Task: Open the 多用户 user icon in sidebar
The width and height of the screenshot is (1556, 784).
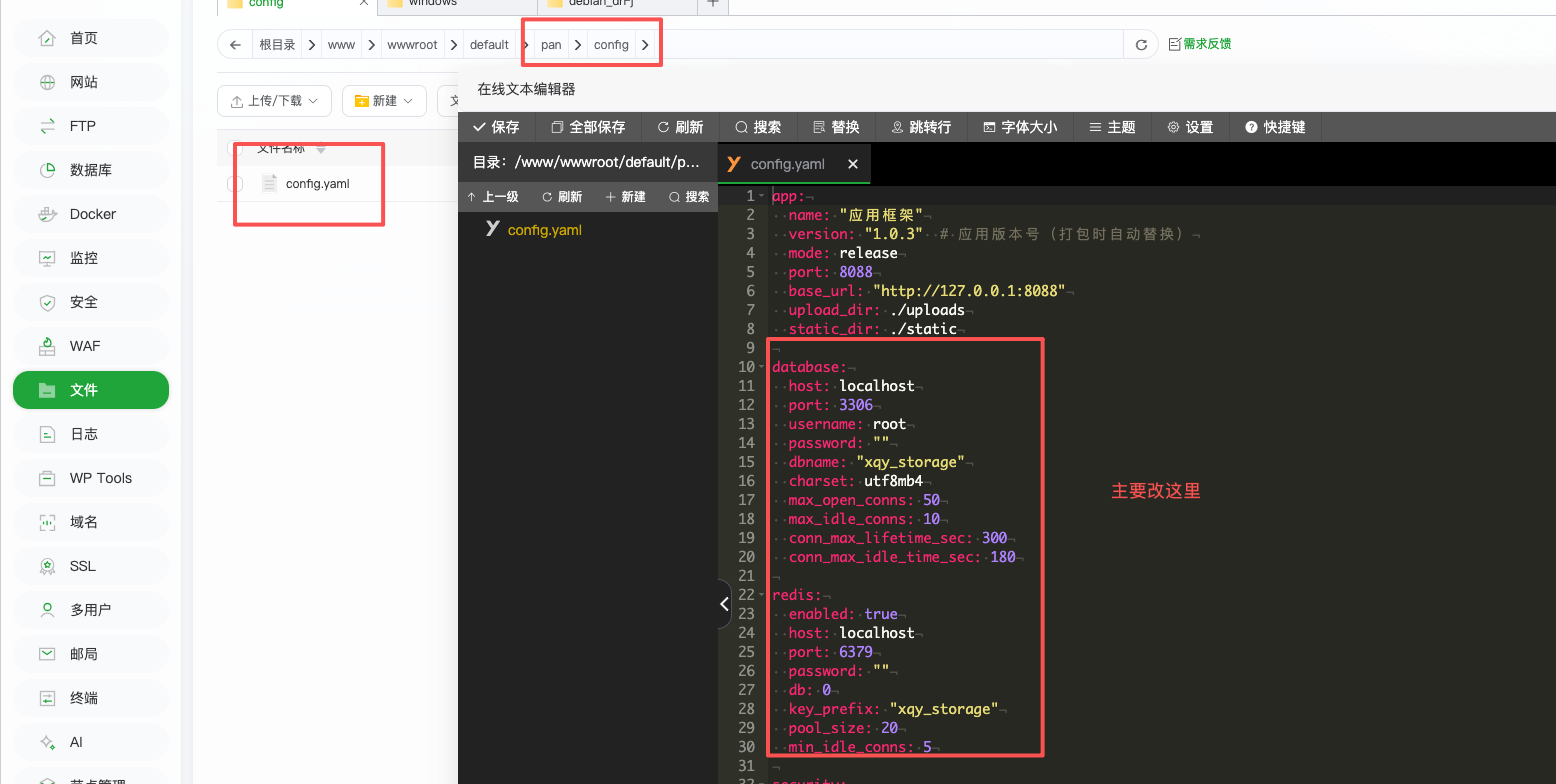Action: [47, 610]
